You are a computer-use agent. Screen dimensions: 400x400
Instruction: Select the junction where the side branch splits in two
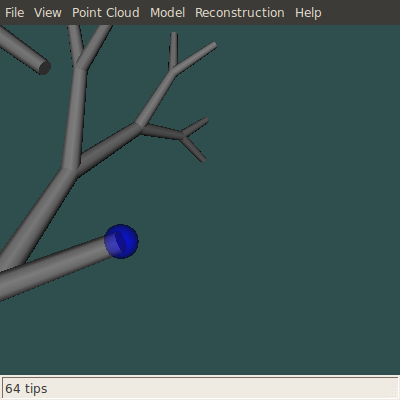(140, 127)
